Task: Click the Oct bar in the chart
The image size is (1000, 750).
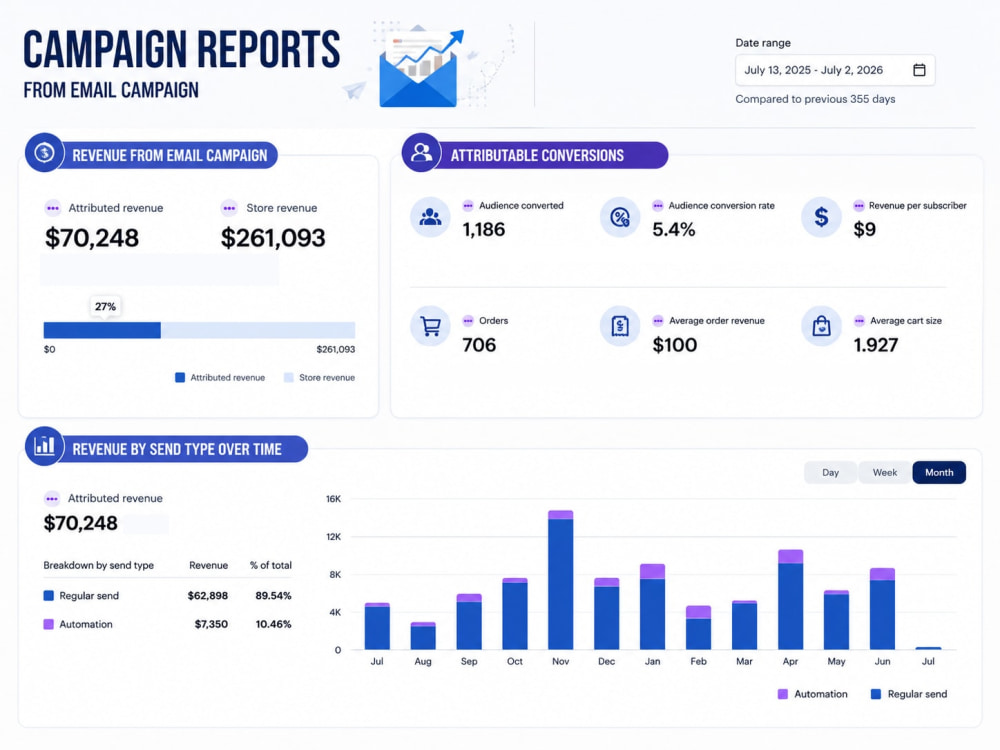Action: [515, 614]
